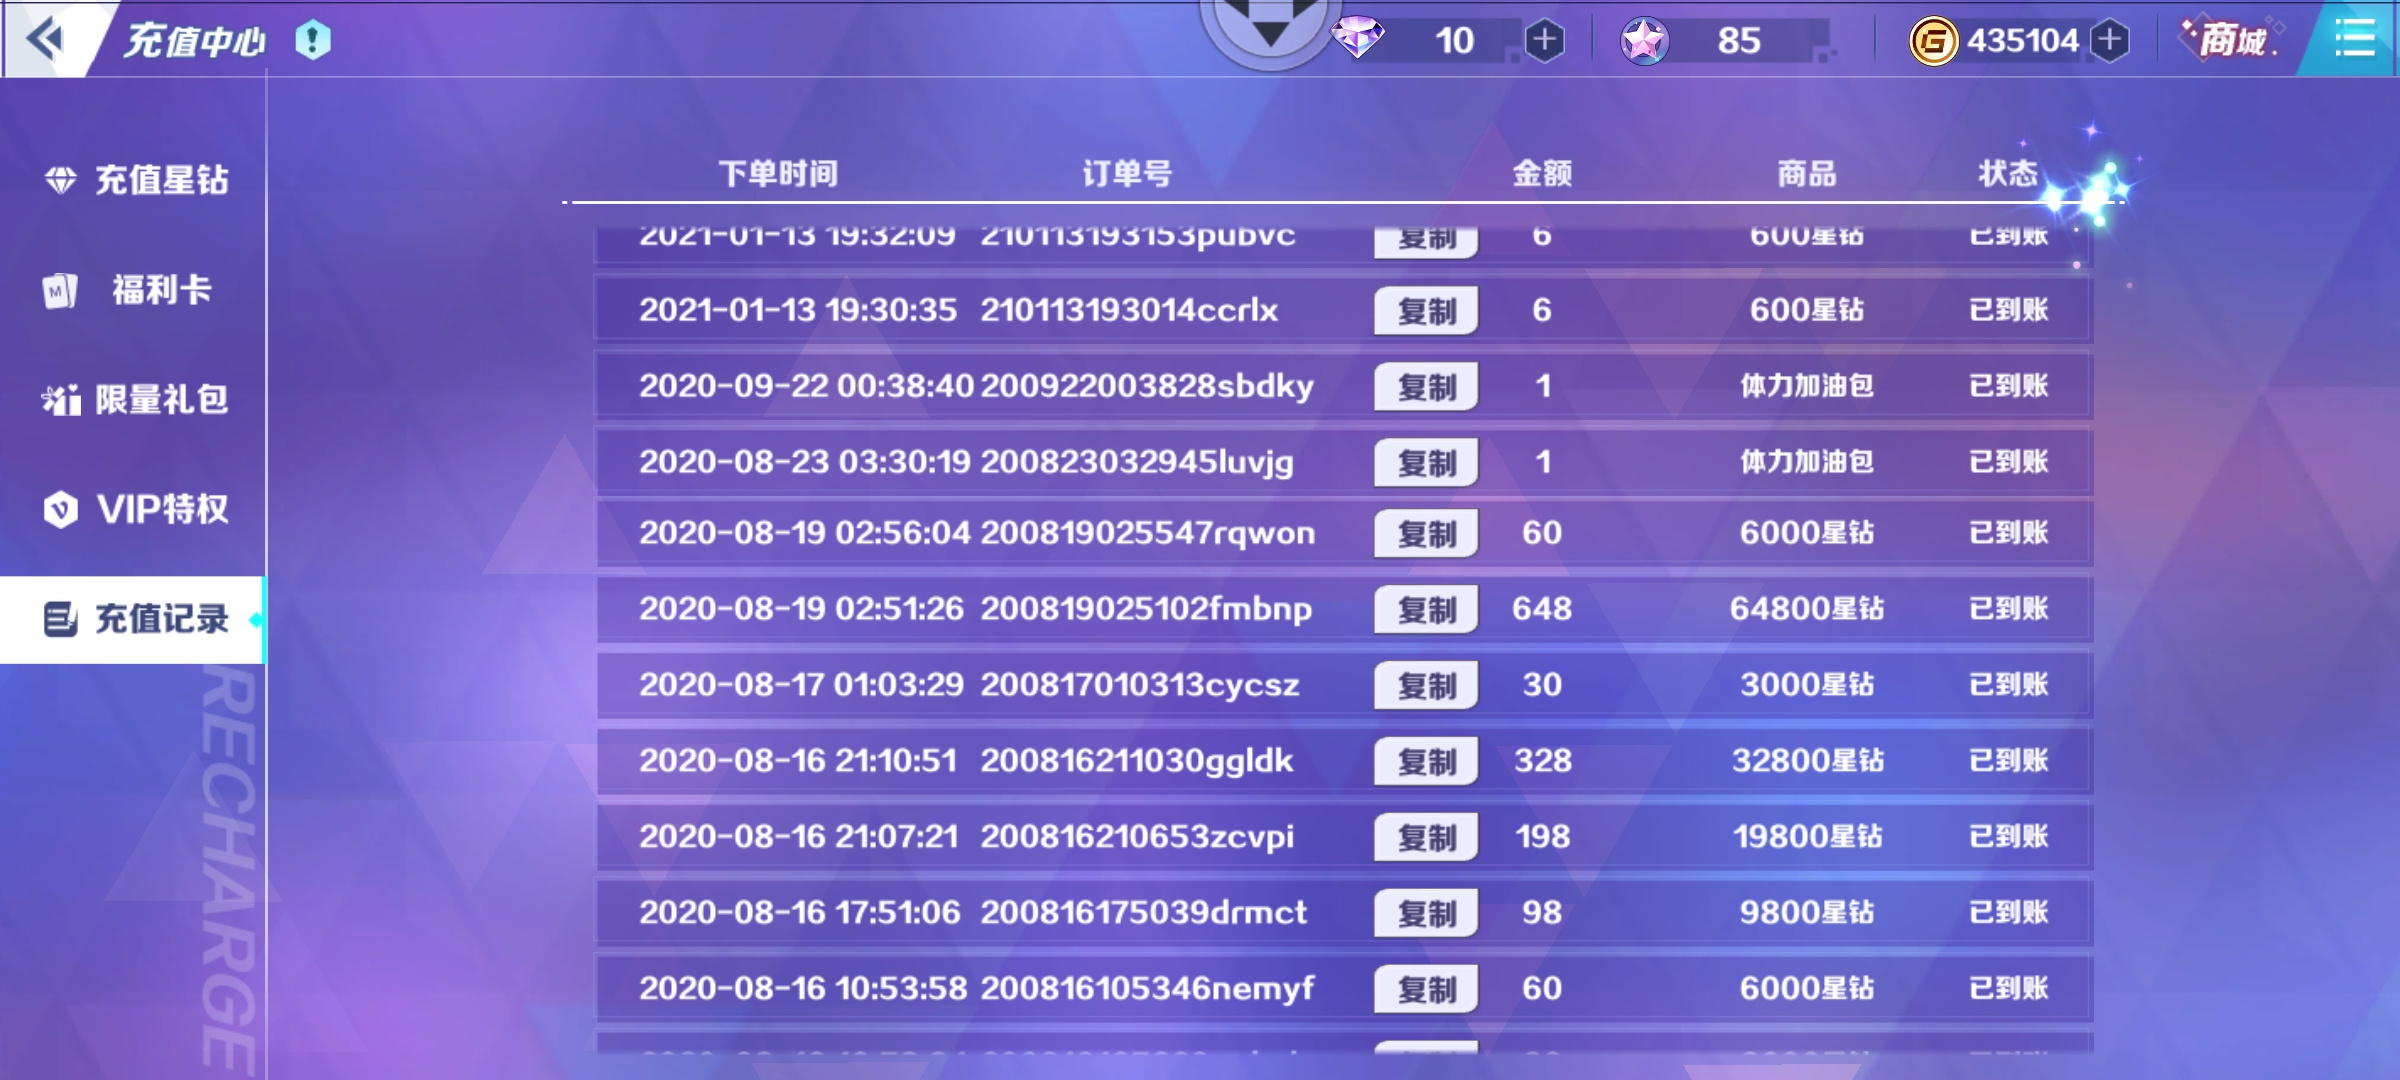The image size is (2400, 1080).
Task: Open the list menu icon at top right
Action: coord(2355,39)
